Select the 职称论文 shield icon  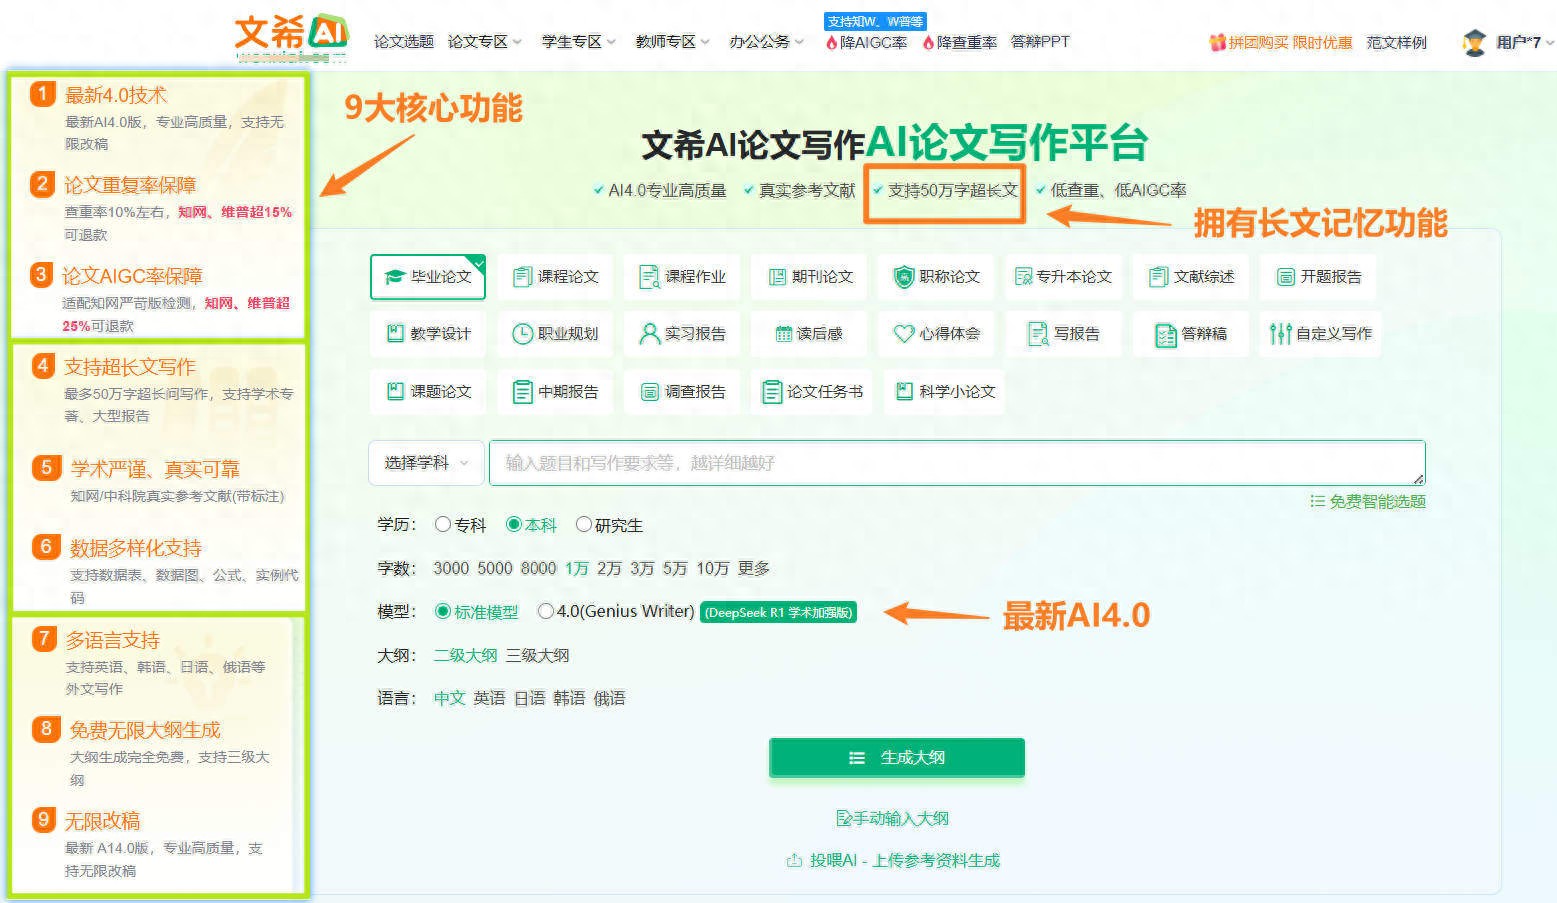904,277
